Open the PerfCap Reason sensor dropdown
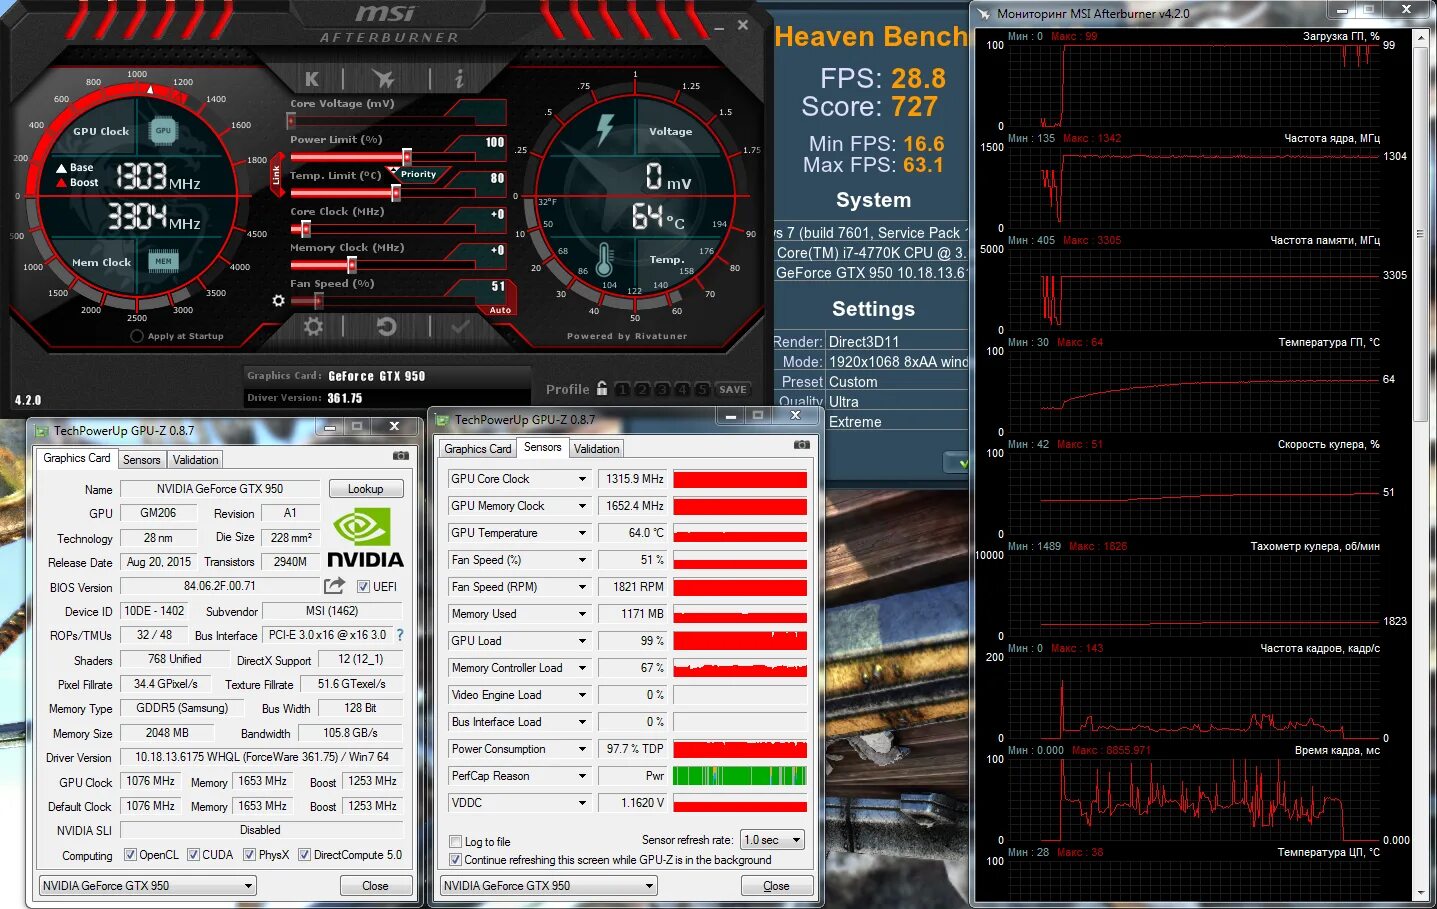 (x=582, y=776)
